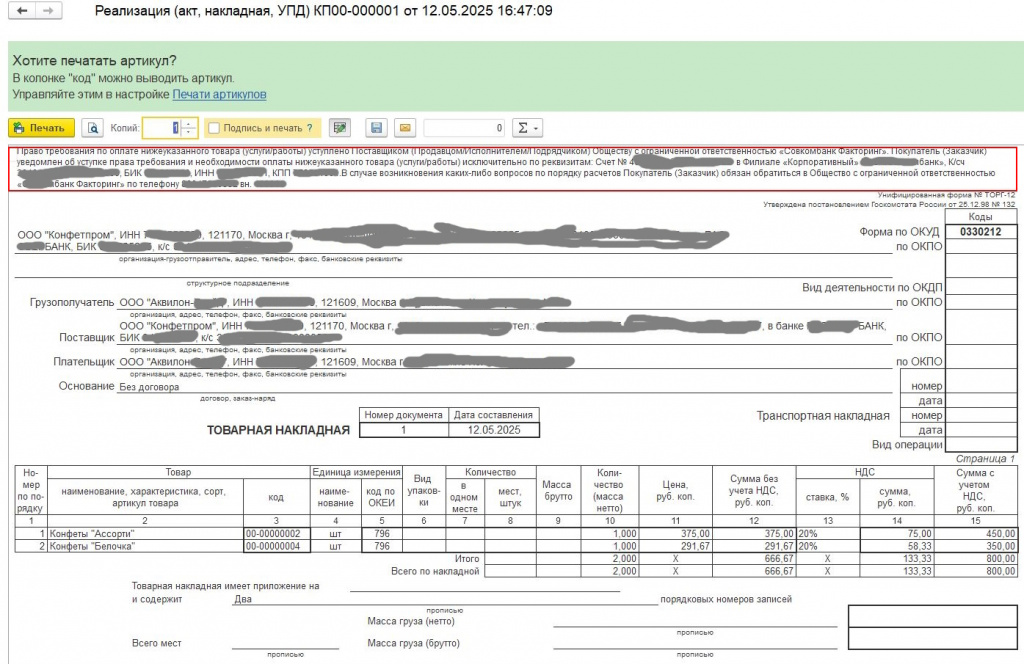The image size is (1024, 664).
Task: Click code cell 00-00000002
Action: 276,534
